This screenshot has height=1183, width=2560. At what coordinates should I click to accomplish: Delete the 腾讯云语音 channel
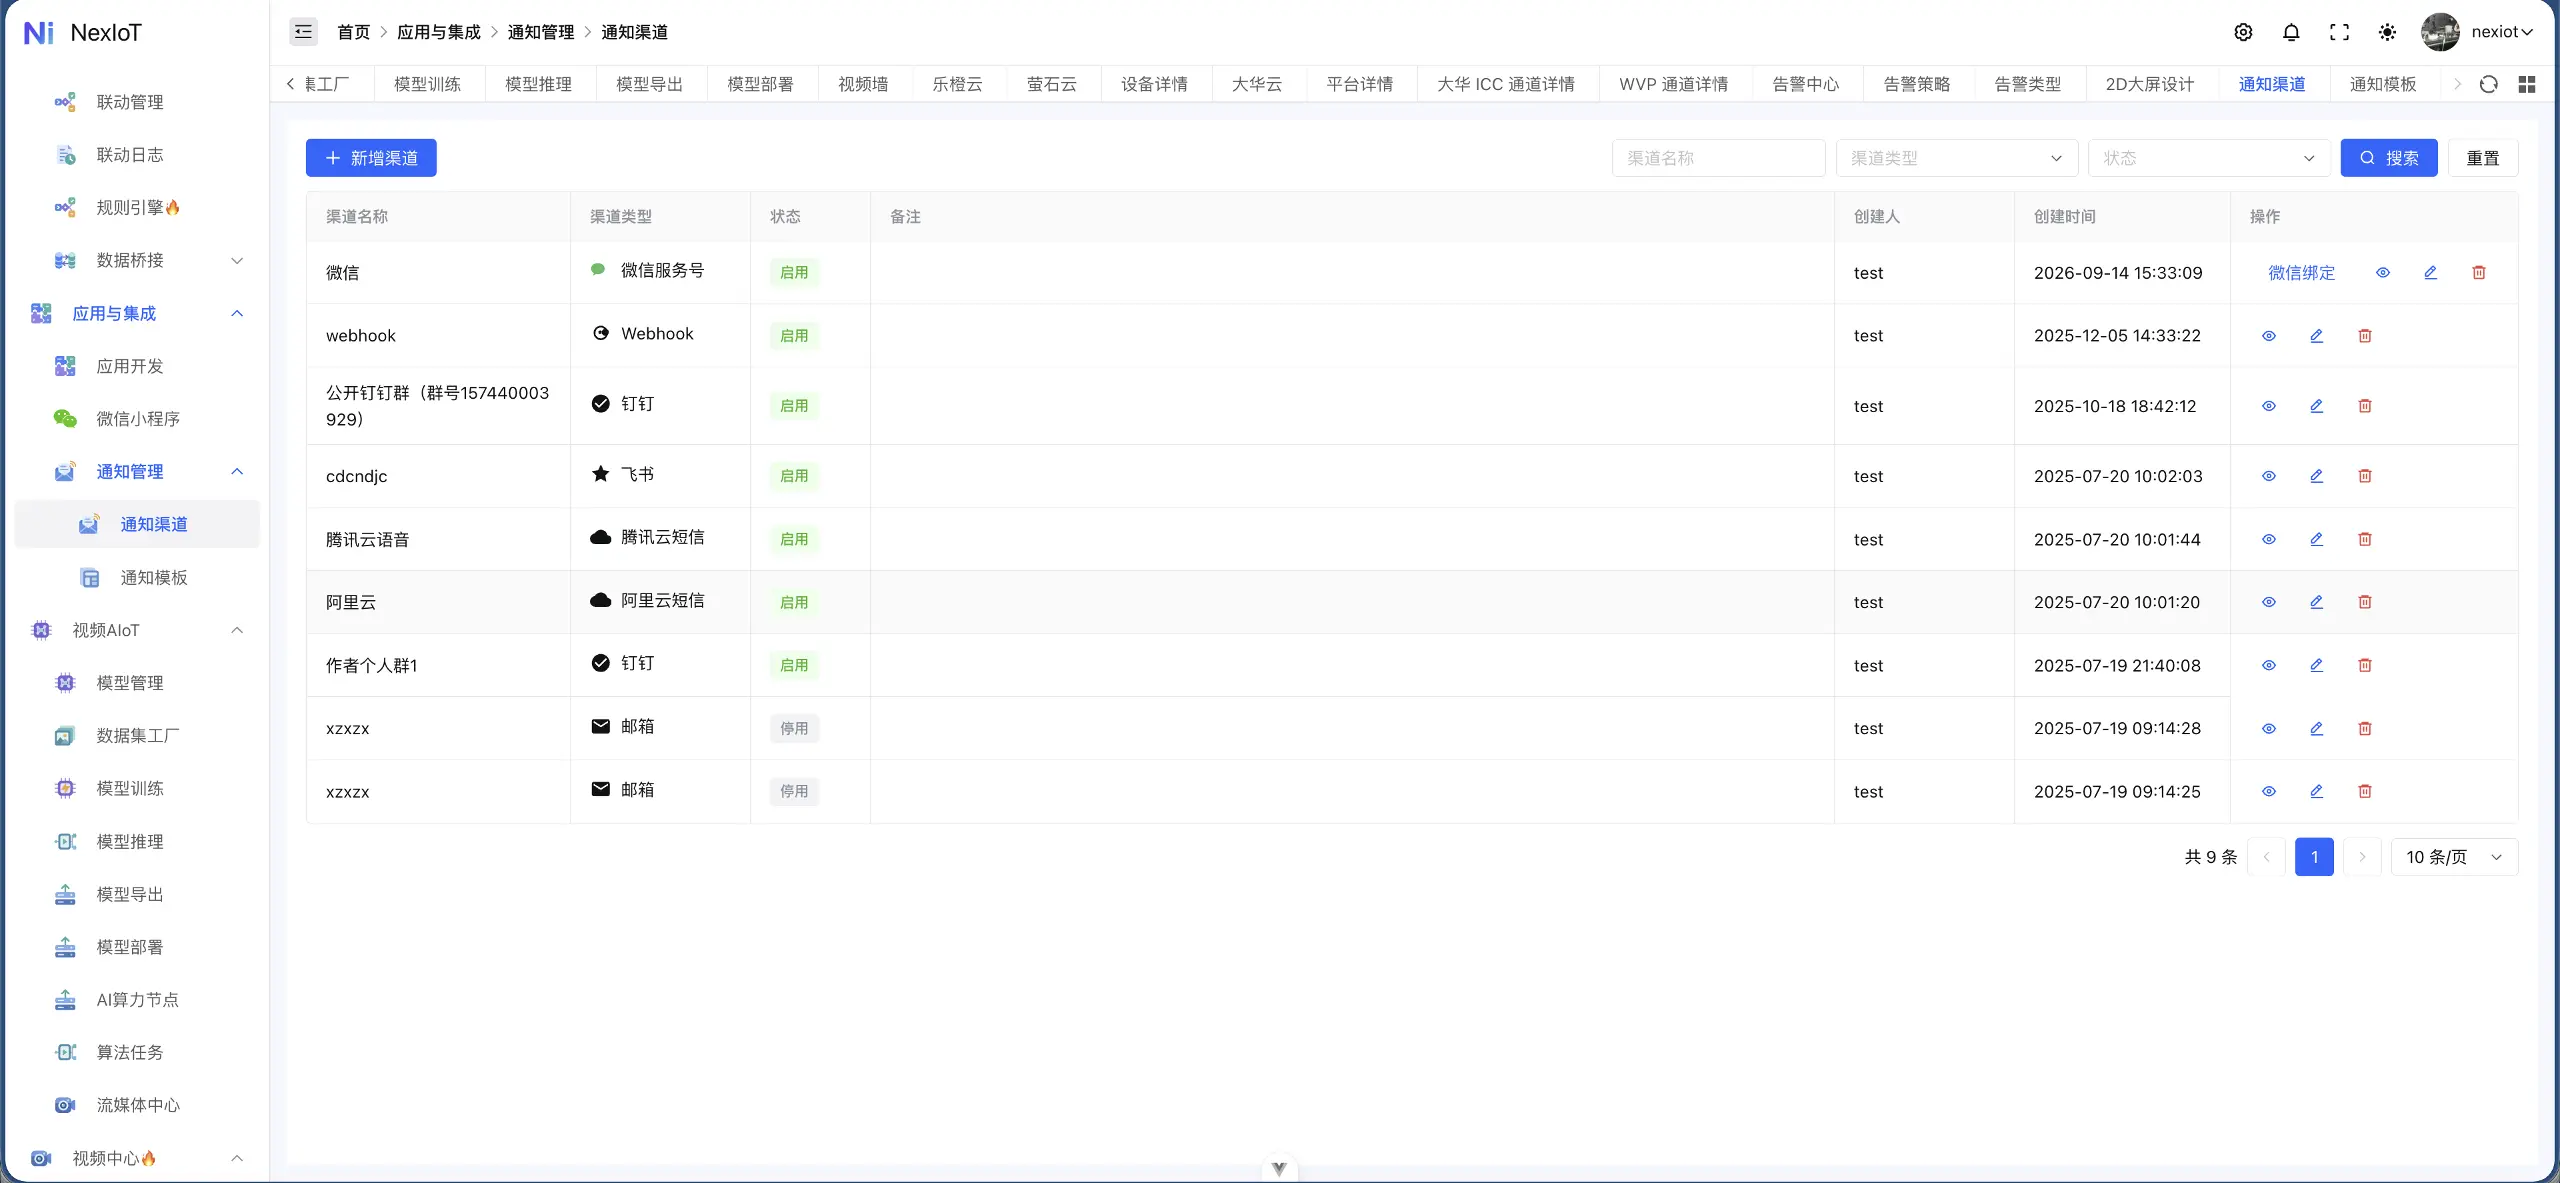point(2365,539)
